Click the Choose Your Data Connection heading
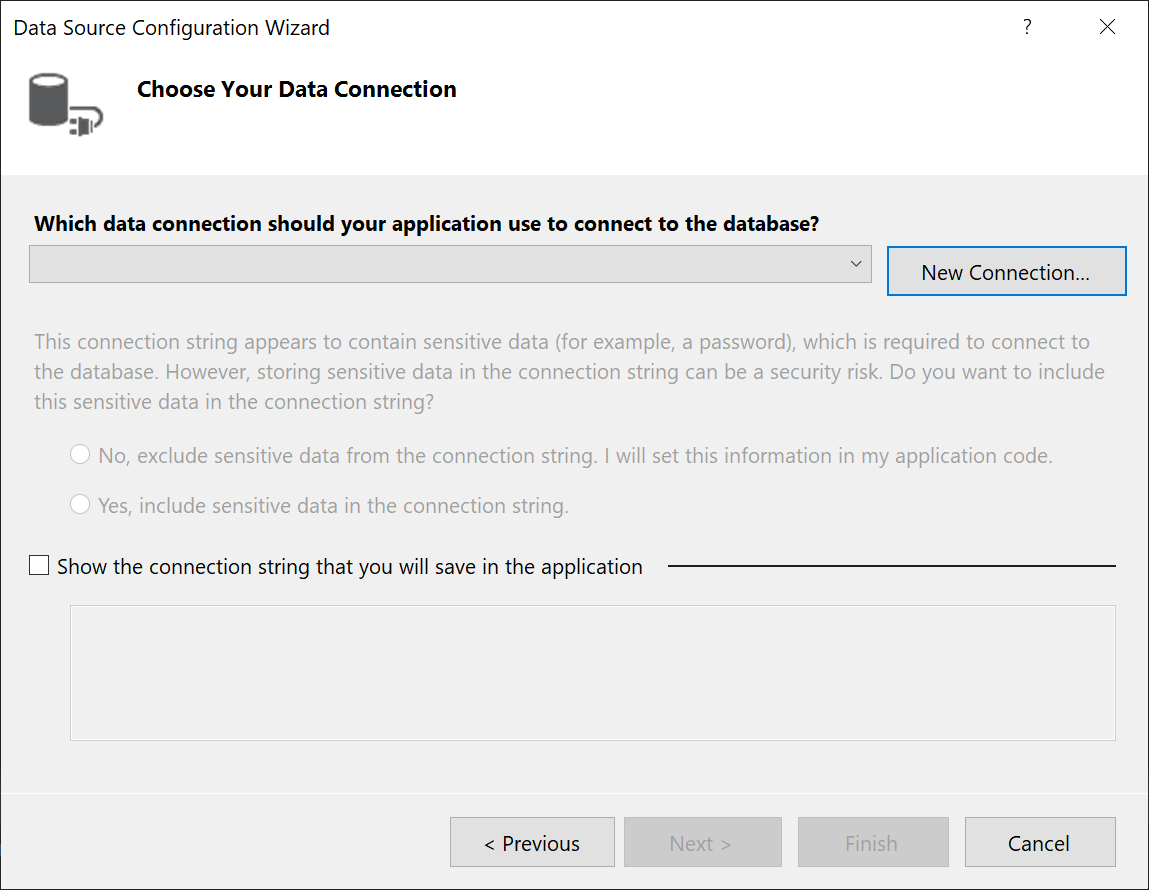Image resolution: width=1149 pixels, height=890 pixels. coord(296,89)
